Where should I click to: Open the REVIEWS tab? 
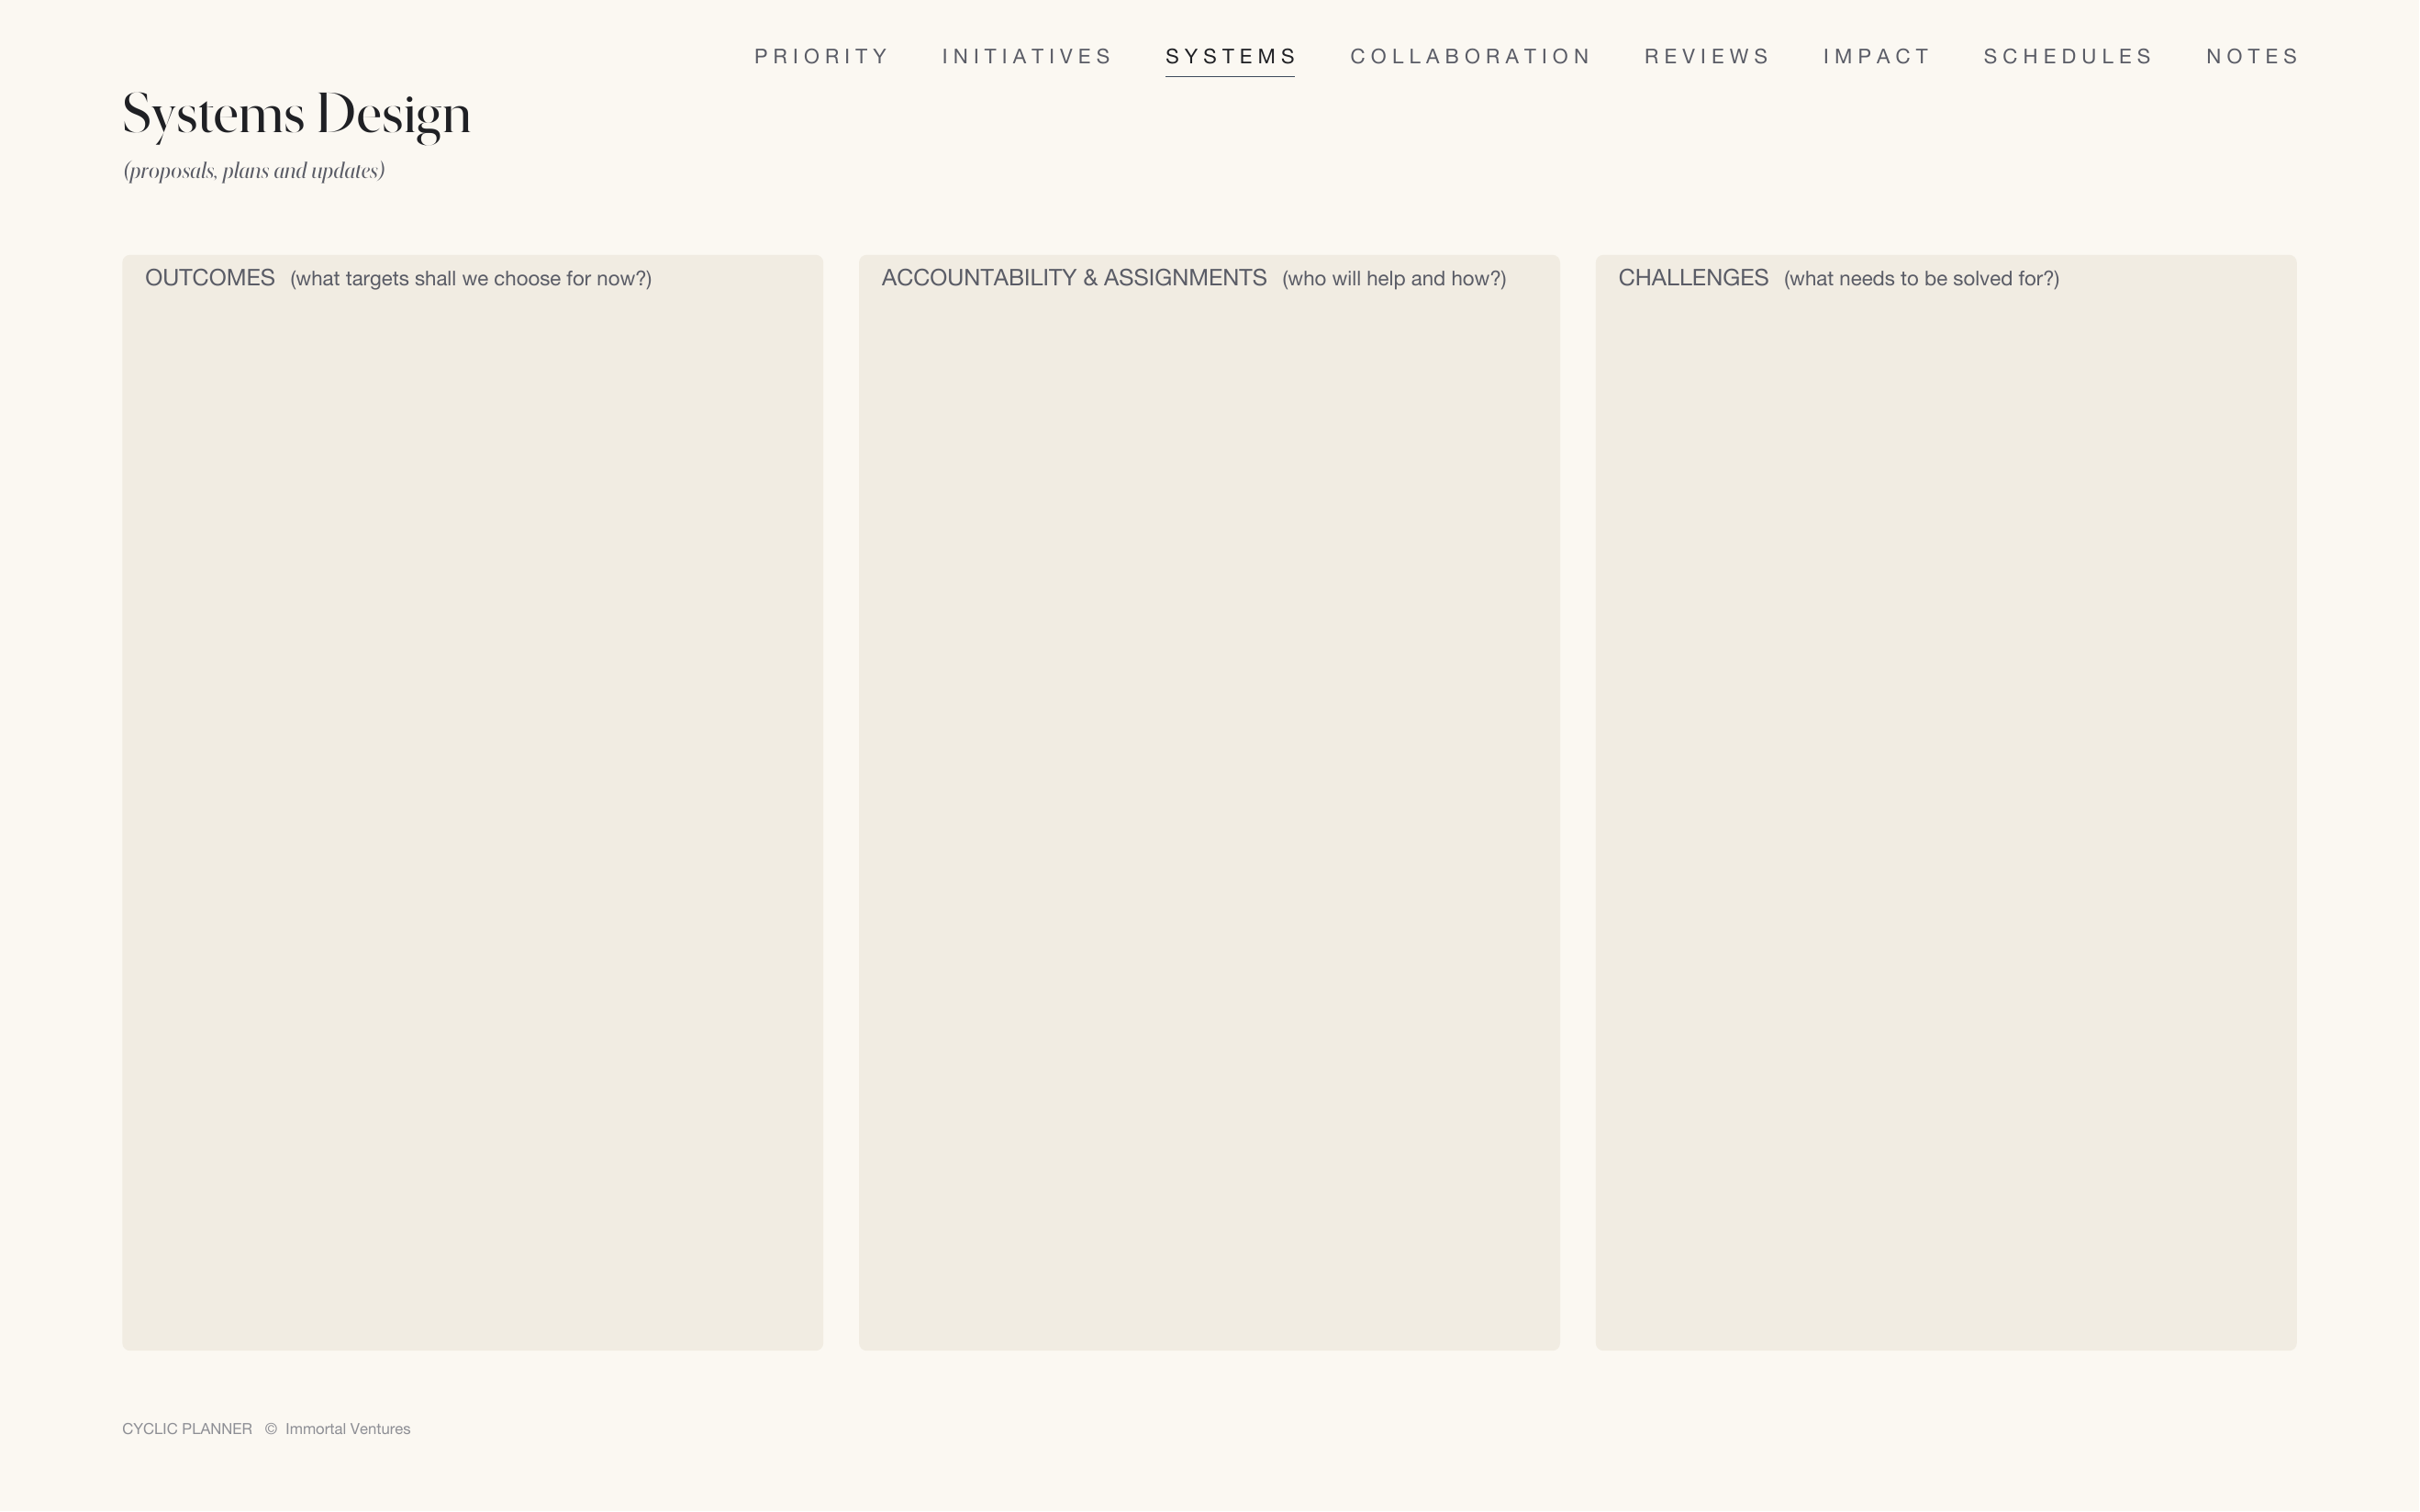click(1707, 56)
